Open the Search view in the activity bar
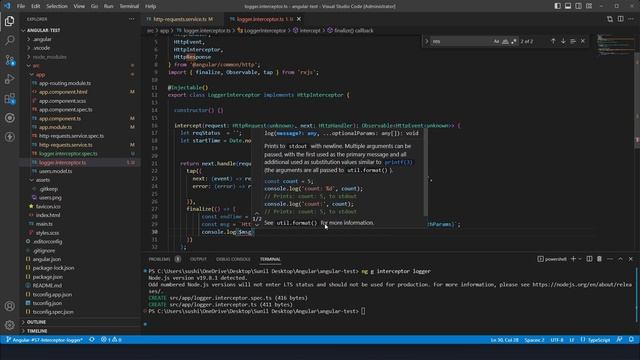 tap(9, 40)
